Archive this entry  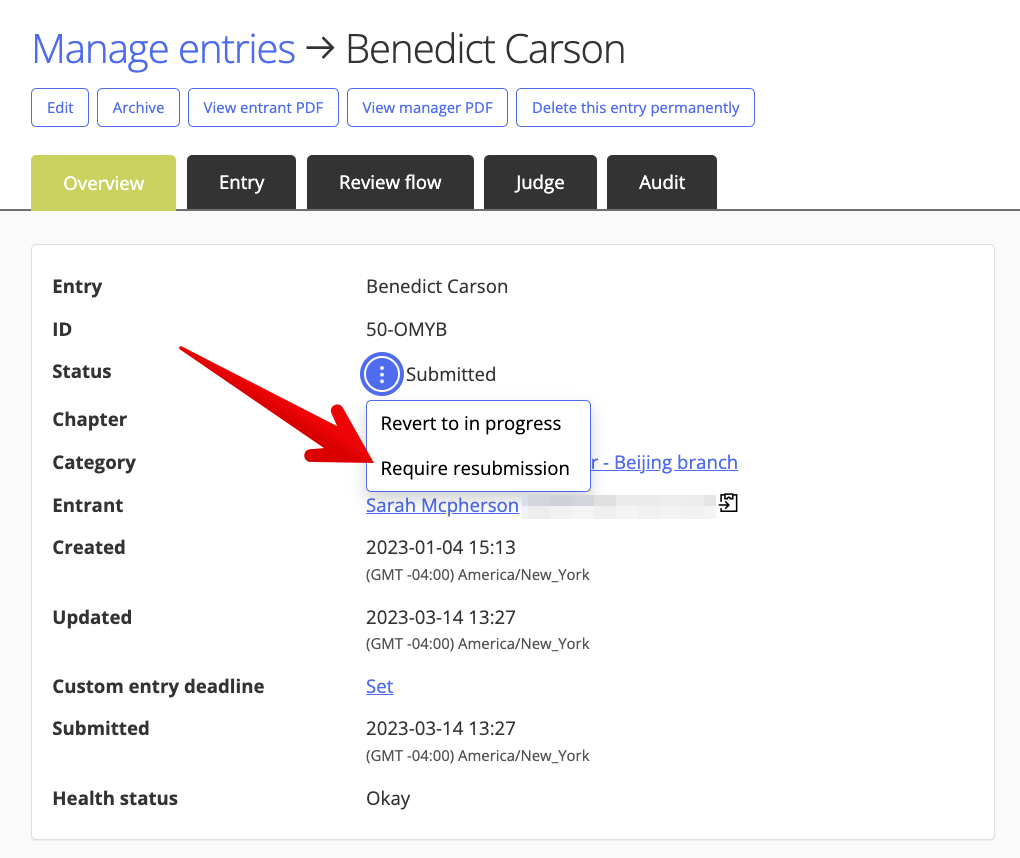138,107
